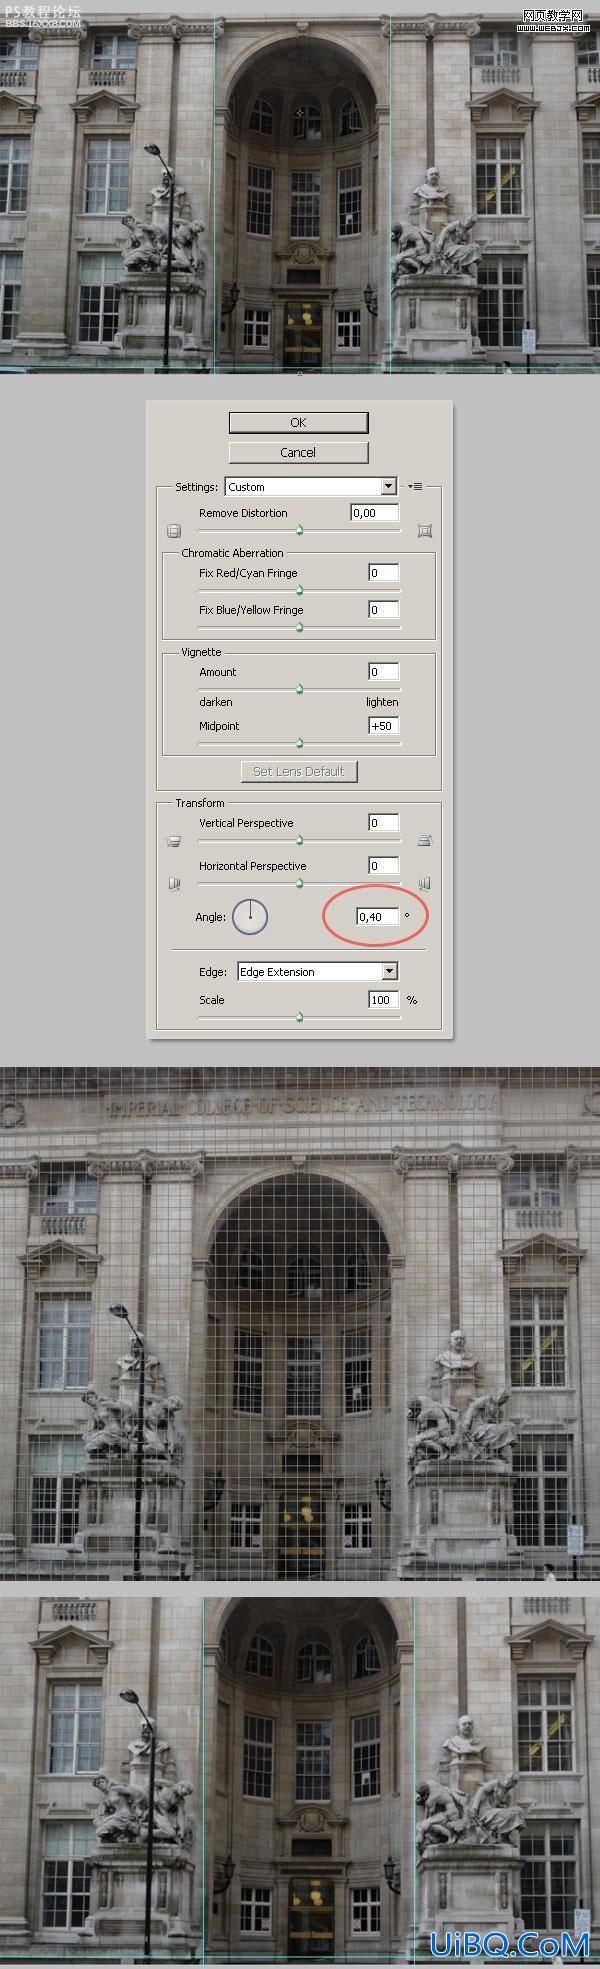
Task: Click the Scale slider handle
Action: [299, 1018]
